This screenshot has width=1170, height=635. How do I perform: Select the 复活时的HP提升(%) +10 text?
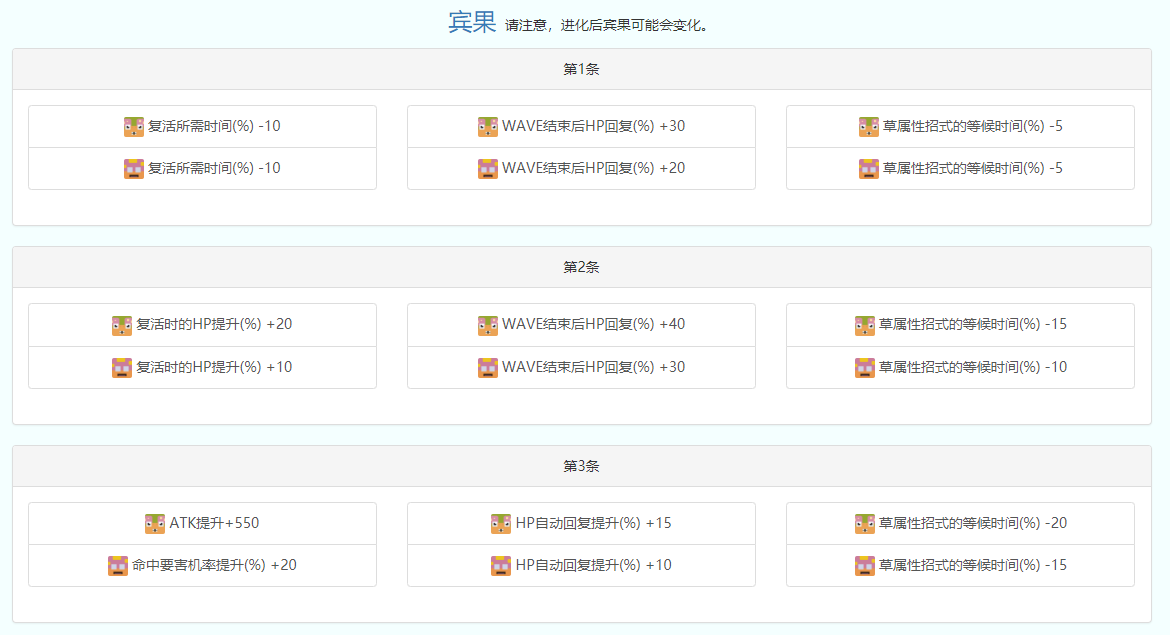click(x=214, y=367)
